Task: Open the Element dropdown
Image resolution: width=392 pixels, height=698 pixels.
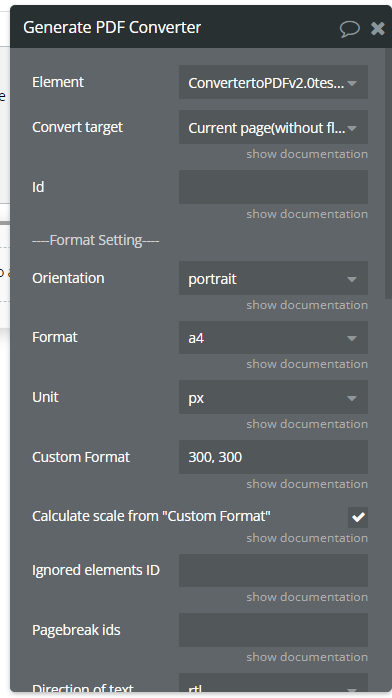Action: click(x=273, y=82)
